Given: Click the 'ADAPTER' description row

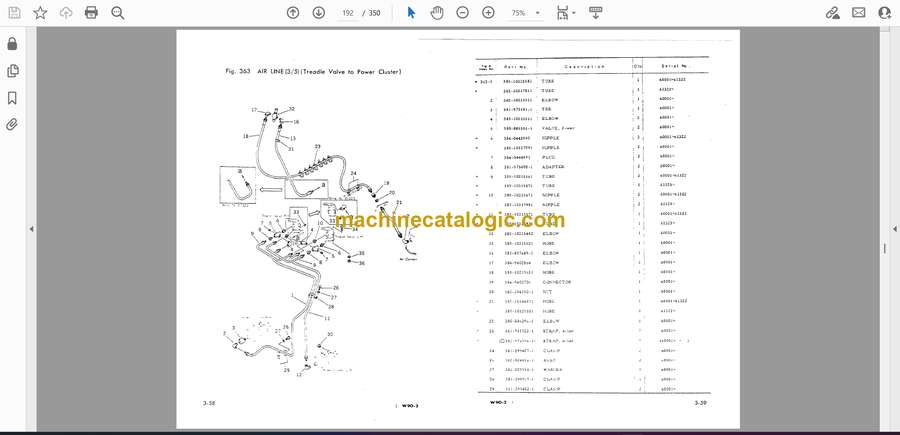Looking at the screenshot, I should [553, 166].
